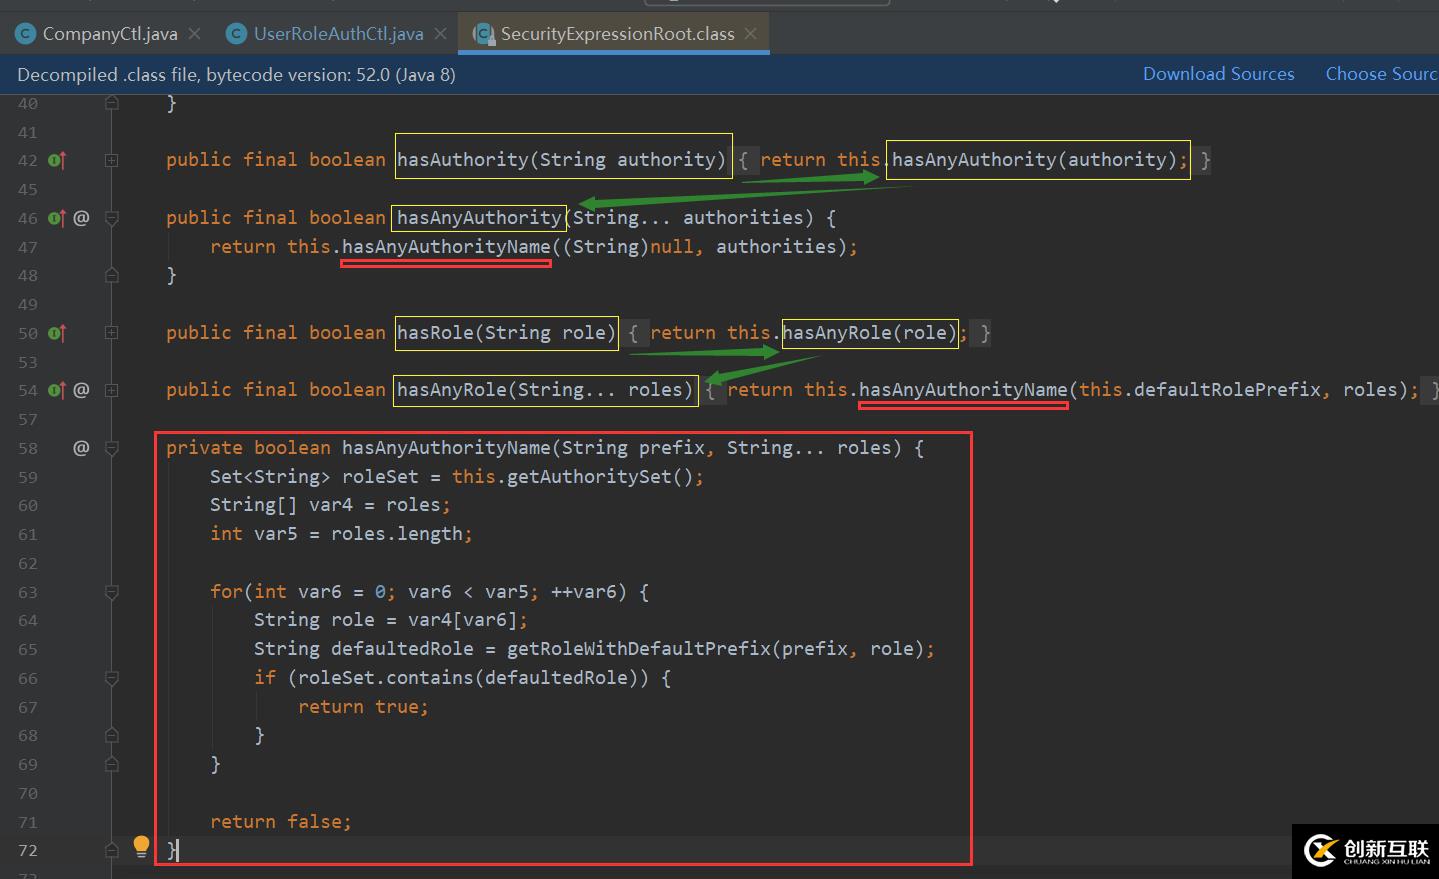The image size is (1439, 879).
Task: Click the Download Sources link
Action: click(1218, 74)
